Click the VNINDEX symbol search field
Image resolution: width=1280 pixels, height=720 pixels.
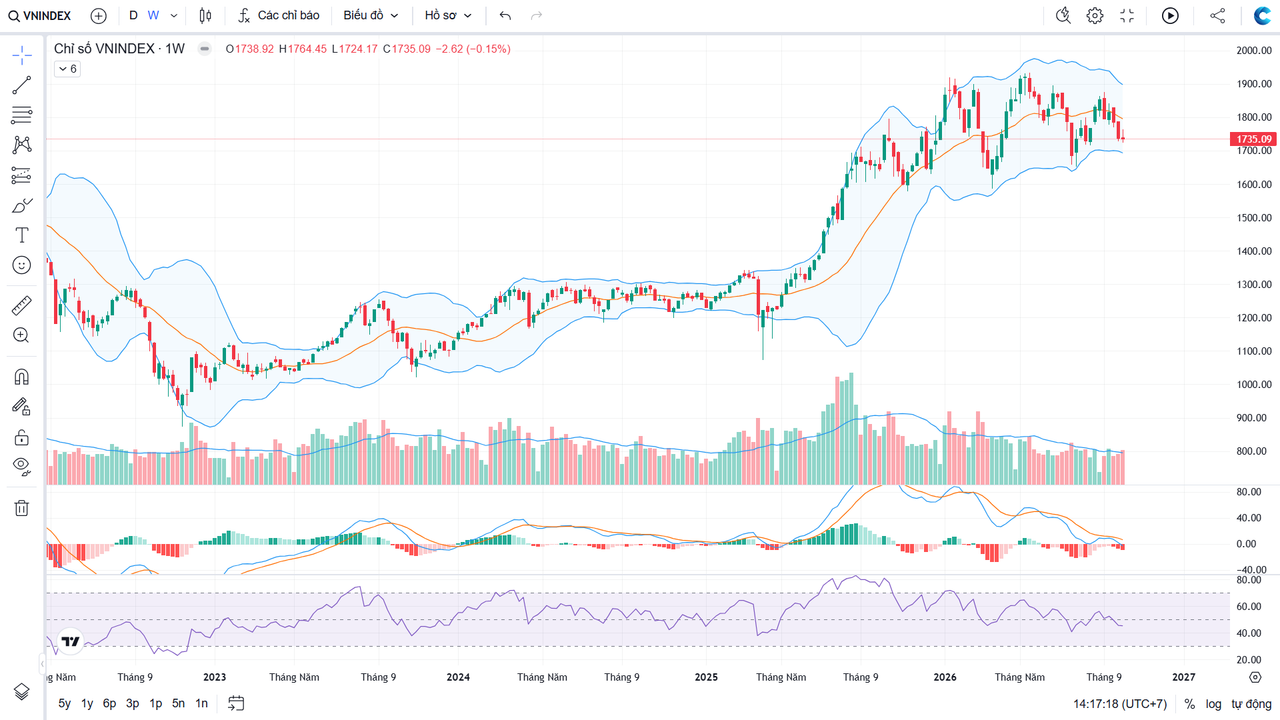click(40, 16)
